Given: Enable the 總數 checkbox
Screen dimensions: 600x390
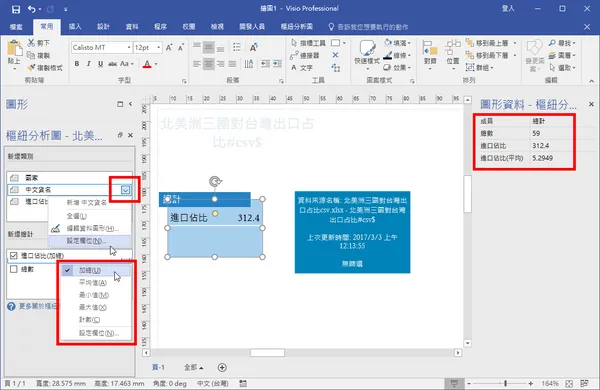Looking at the screenshot, I should [x=14, y=269].
